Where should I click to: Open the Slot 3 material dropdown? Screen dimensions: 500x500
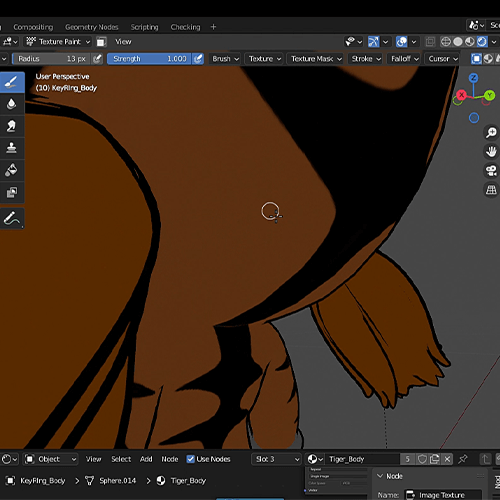(276, 459)
